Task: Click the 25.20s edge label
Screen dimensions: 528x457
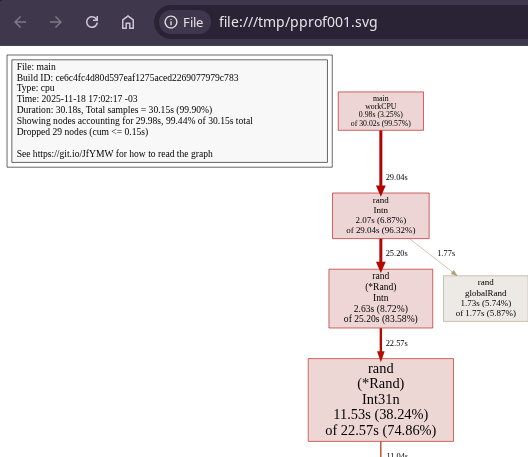Action: click(397, 253)
